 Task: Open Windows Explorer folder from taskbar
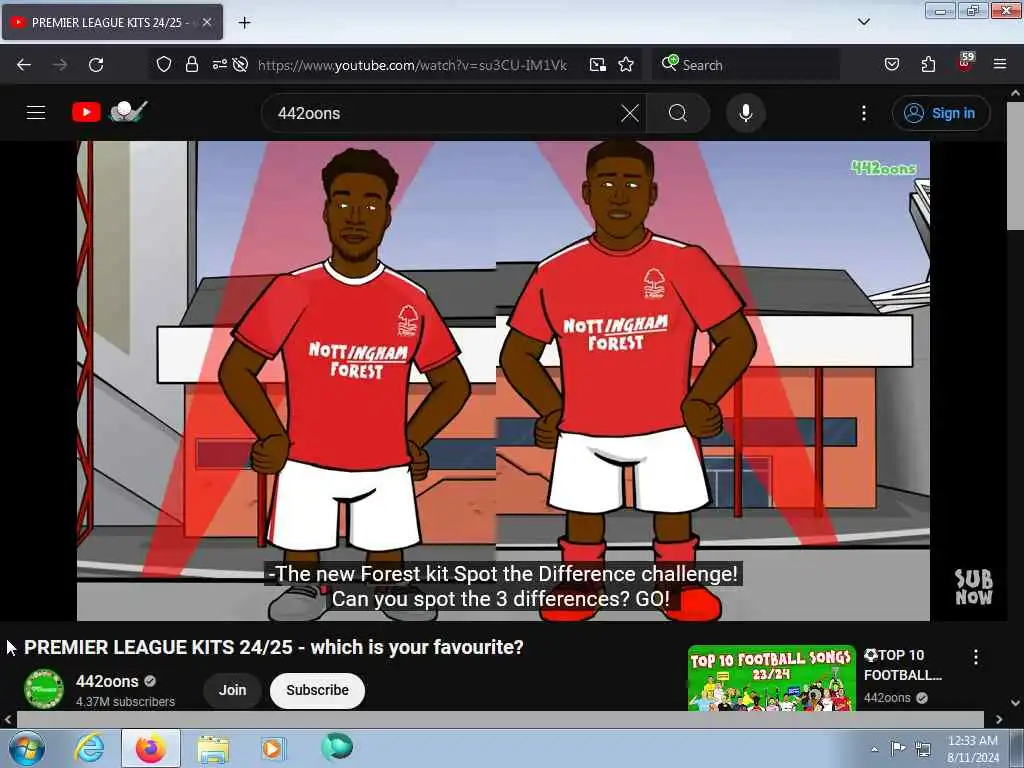click(x=213, y=749)
